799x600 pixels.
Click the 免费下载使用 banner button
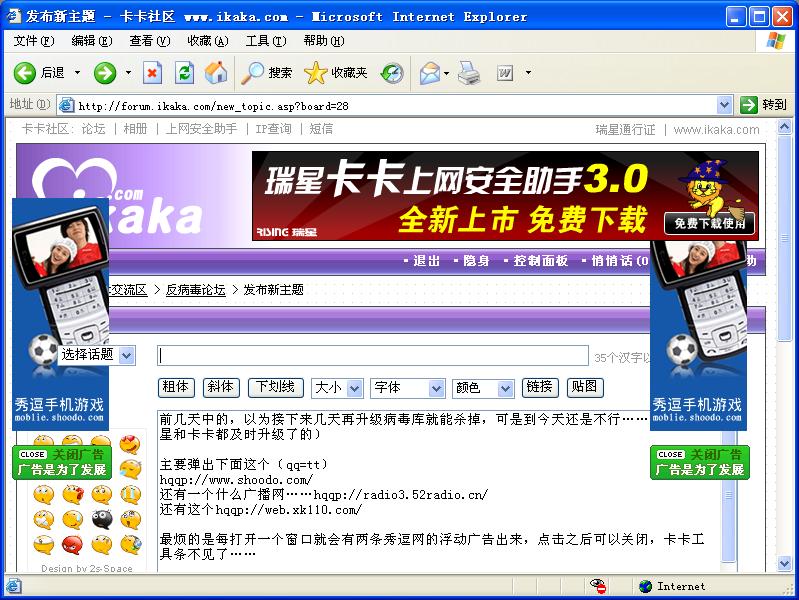[709, 223]
